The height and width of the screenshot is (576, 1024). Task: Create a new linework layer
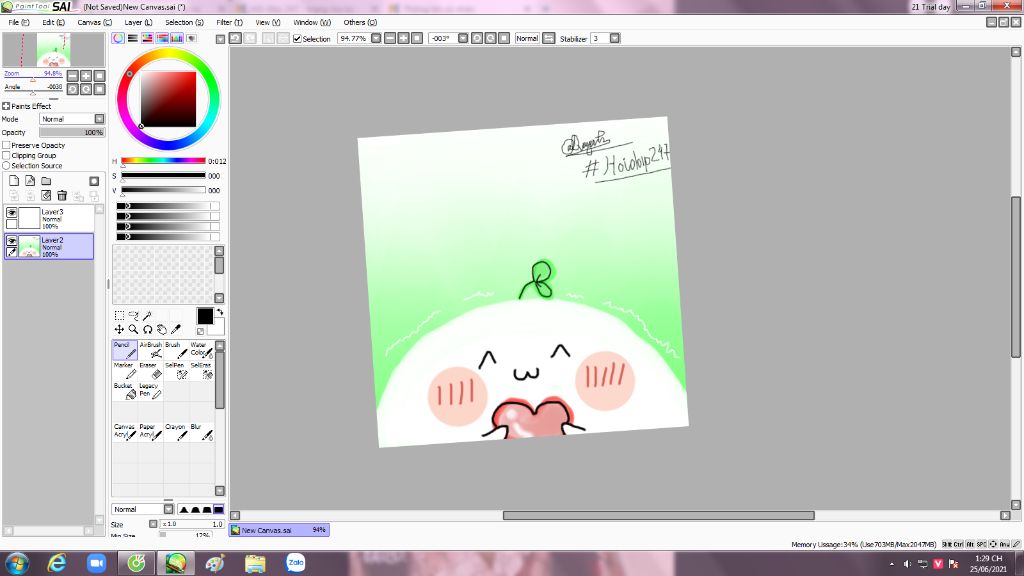click(x=30, y=181)
